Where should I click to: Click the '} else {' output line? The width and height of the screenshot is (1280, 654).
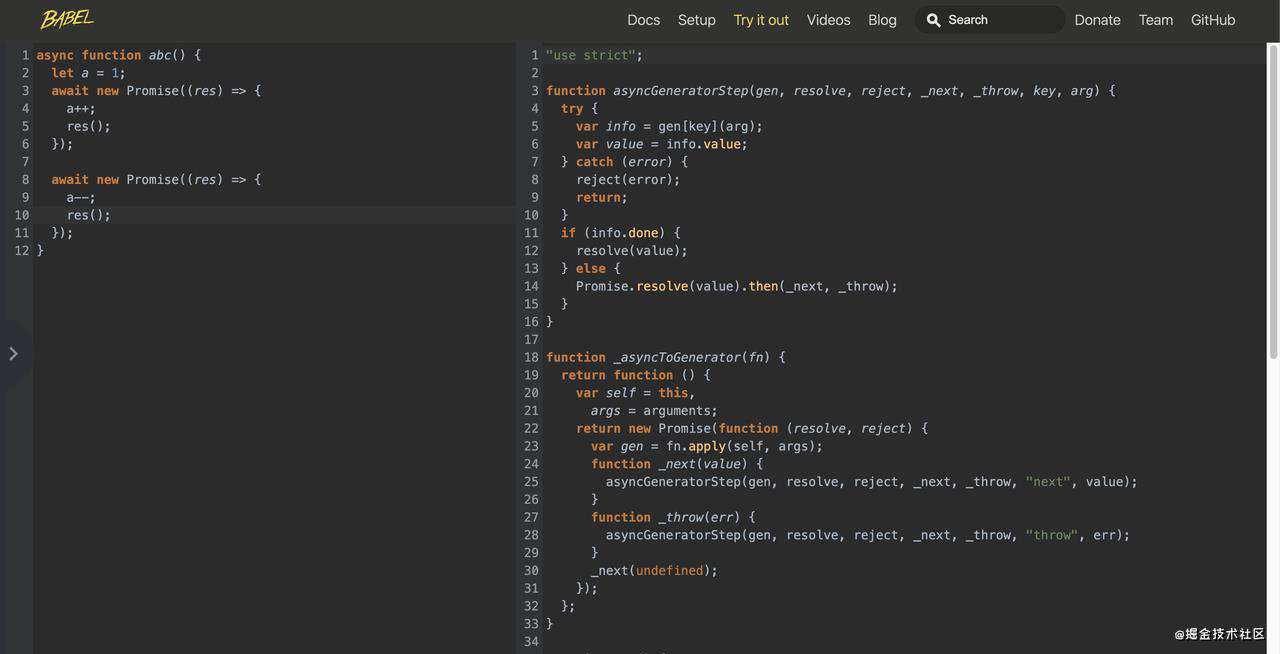click(591, 268)
